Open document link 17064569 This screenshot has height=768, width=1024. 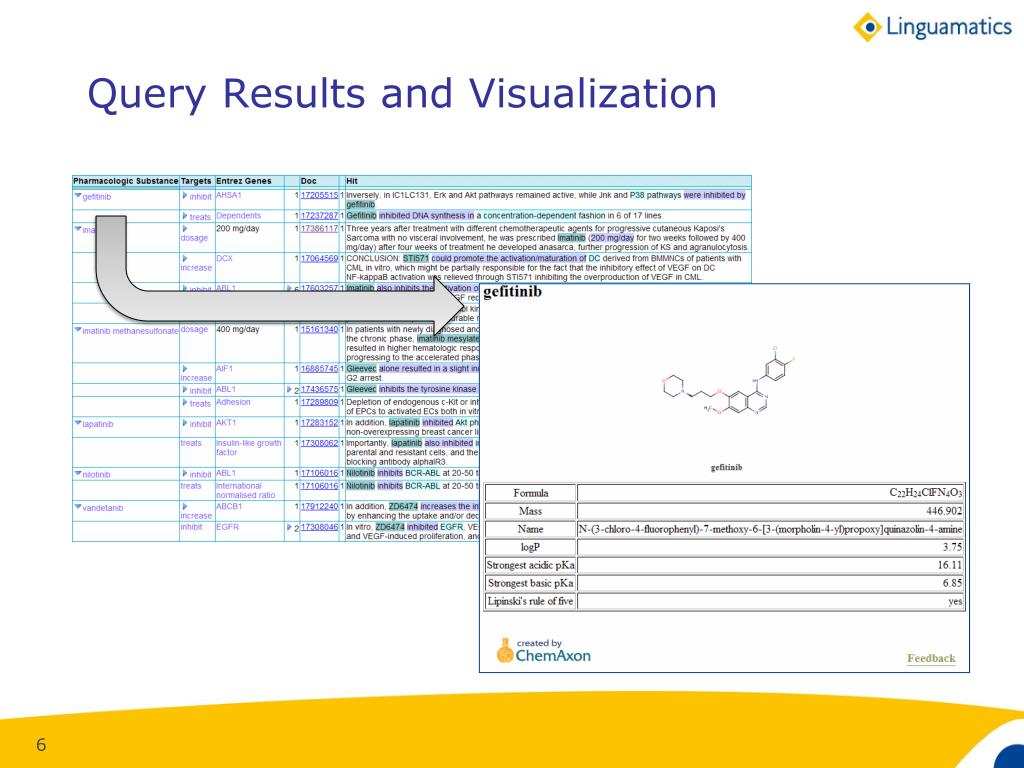[319, 259]
